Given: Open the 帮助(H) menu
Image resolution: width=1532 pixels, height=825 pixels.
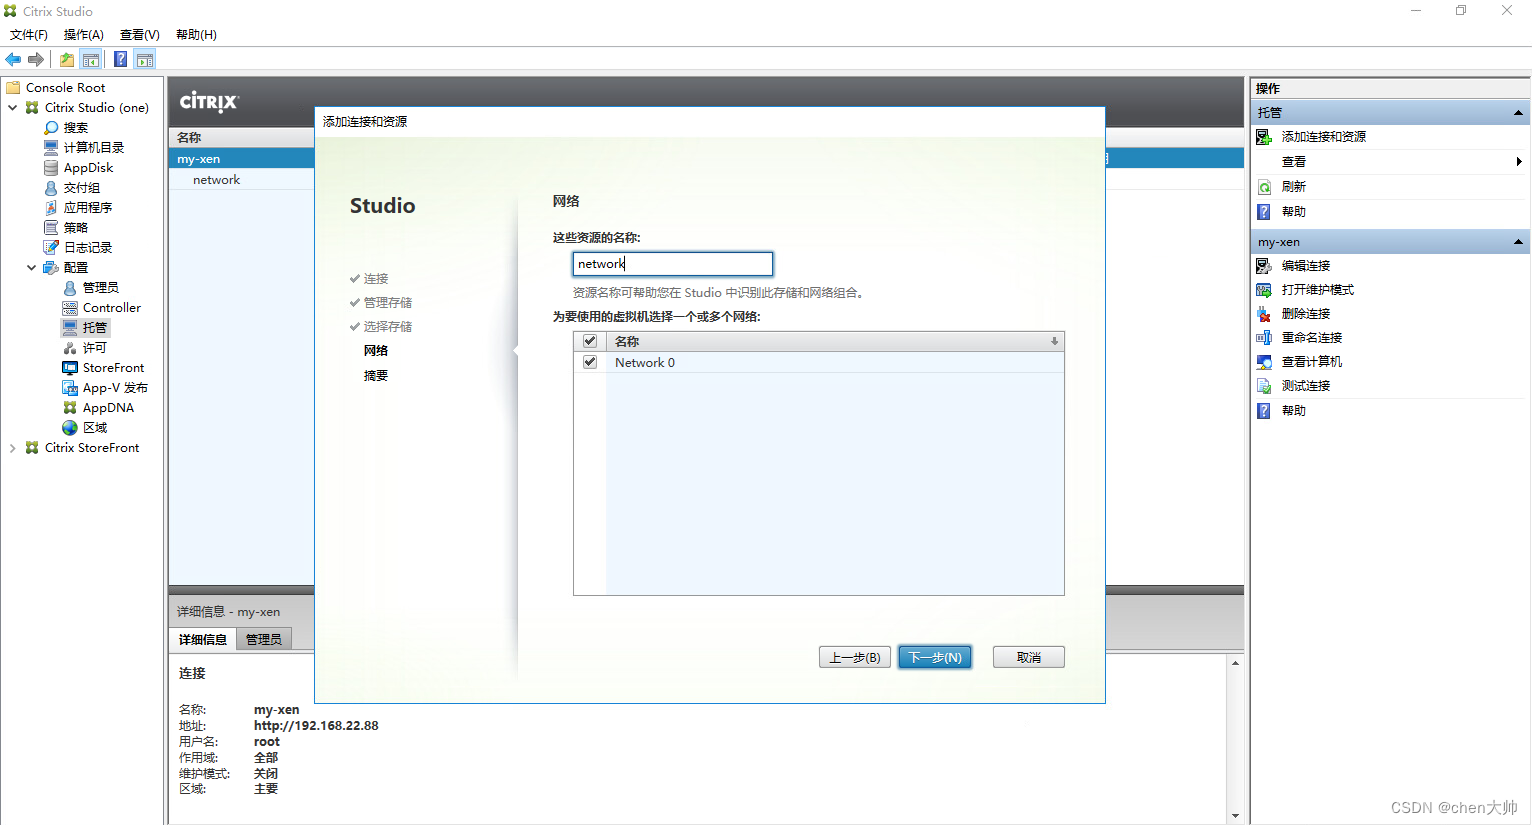Looking at the screenshot, I should click(x=196, y=35).
